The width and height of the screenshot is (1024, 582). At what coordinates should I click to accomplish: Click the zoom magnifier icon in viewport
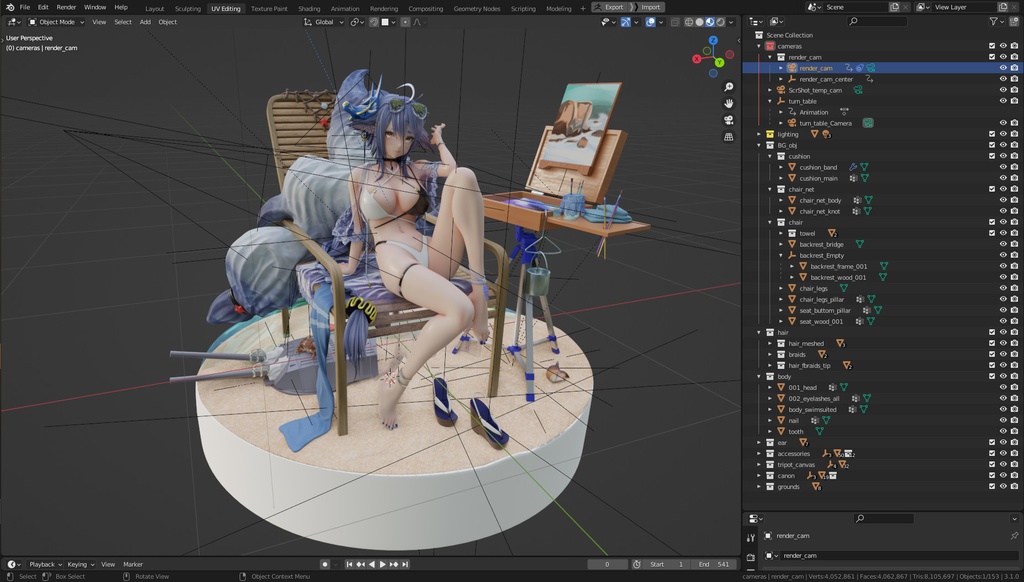tap(729, 87)
